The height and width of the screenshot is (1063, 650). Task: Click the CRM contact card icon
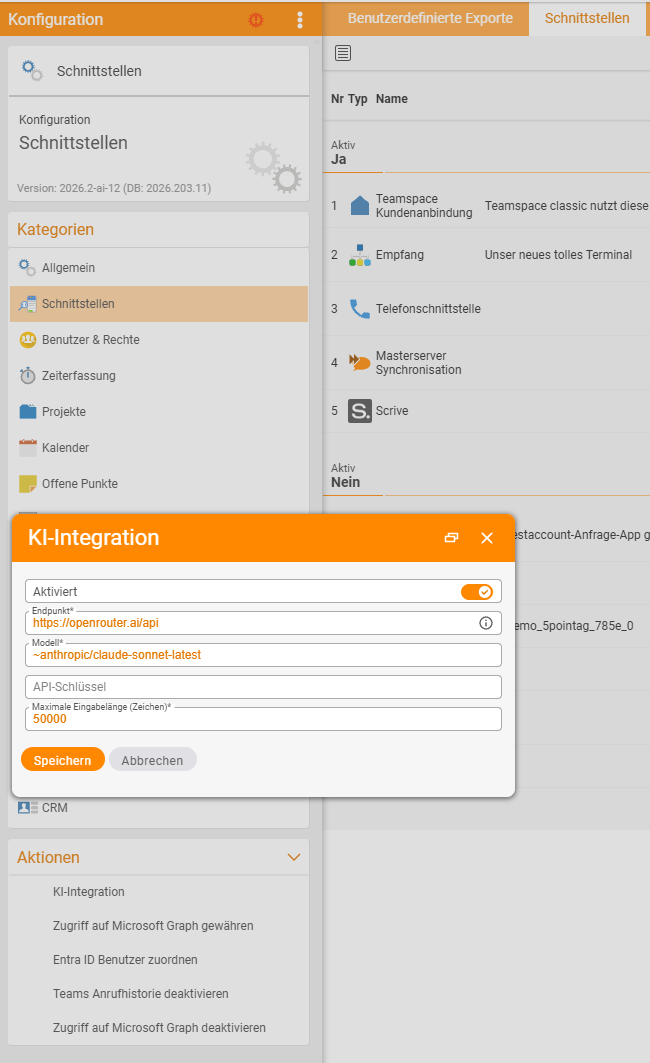[28, 807]
